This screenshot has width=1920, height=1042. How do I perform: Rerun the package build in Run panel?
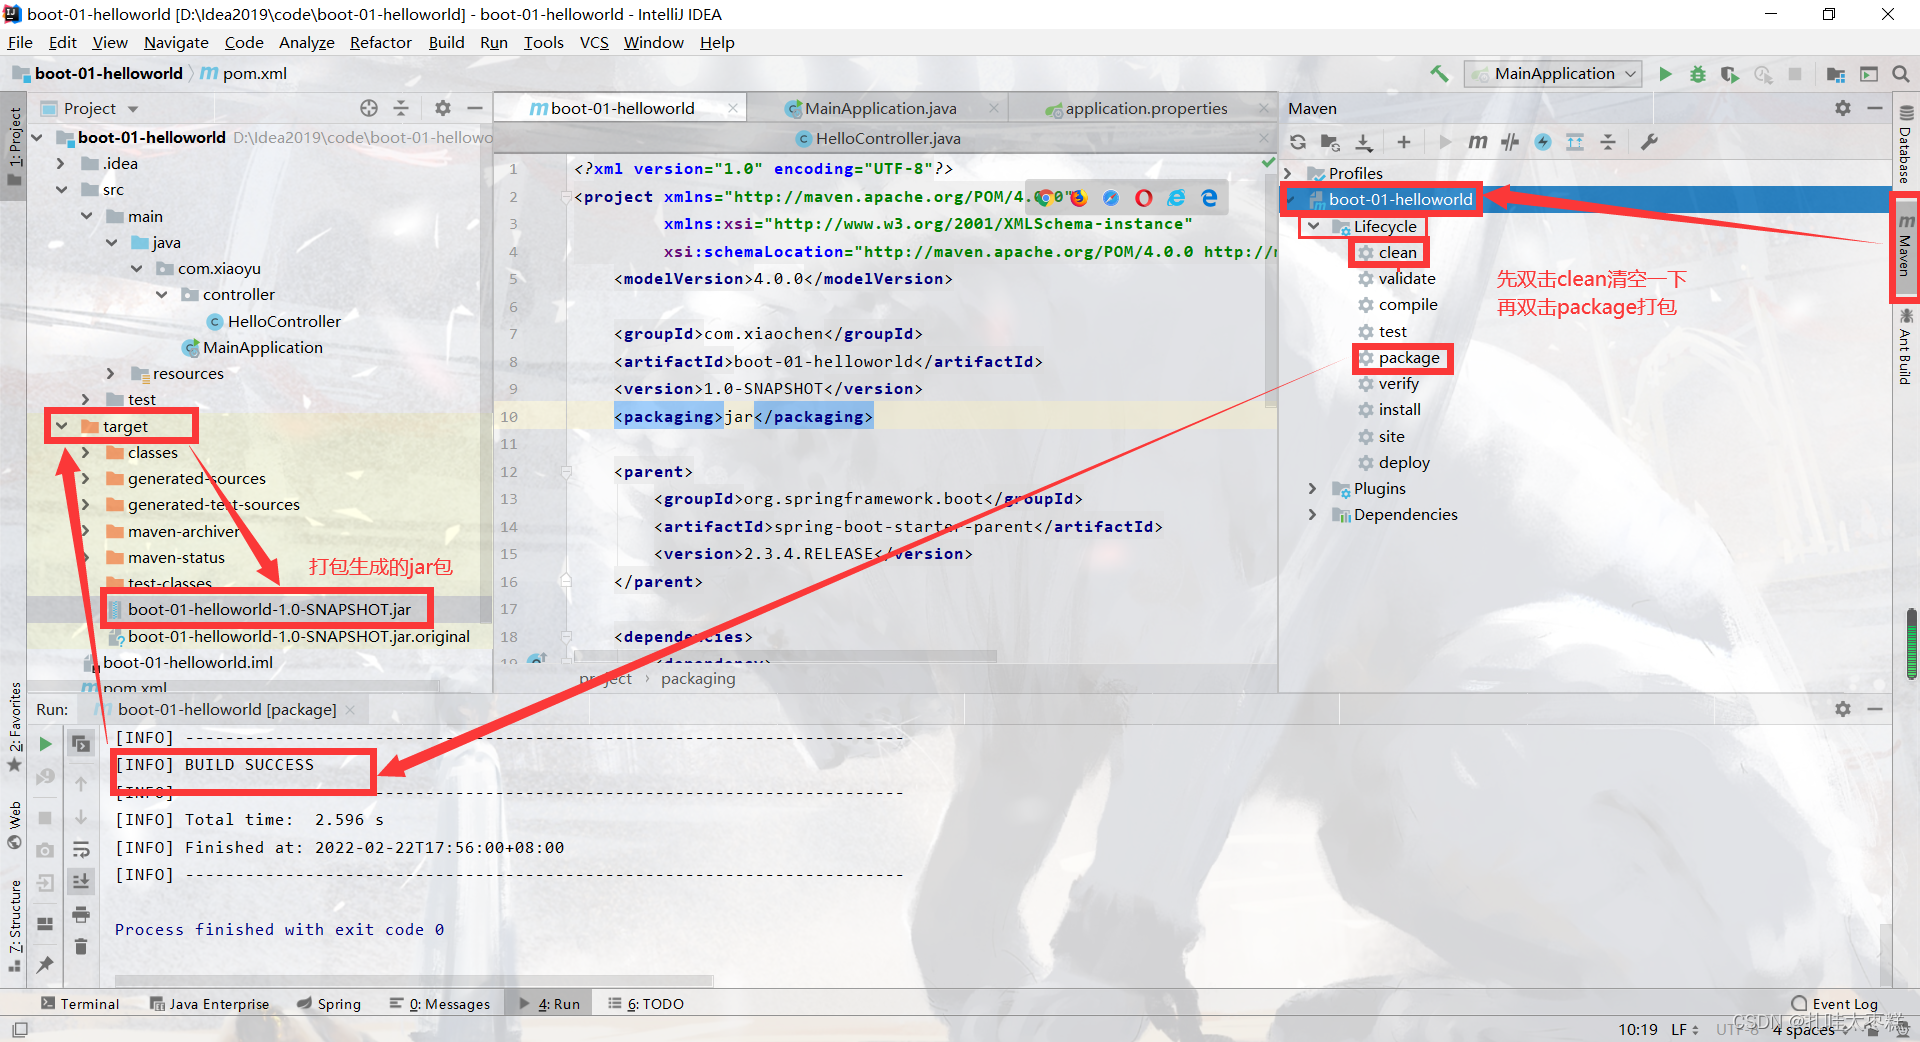pyautogui.click(x=45, y=744)
